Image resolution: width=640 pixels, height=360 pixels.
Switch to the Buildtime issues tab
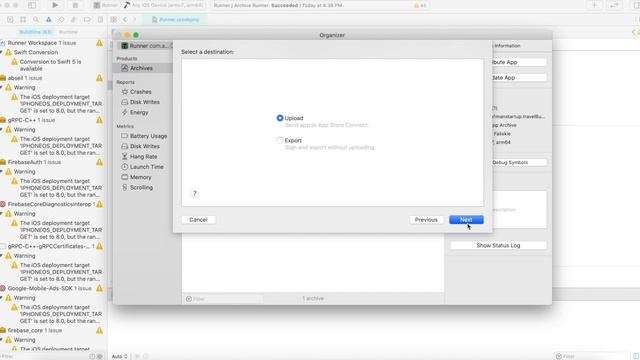click(x=36, y=32)
